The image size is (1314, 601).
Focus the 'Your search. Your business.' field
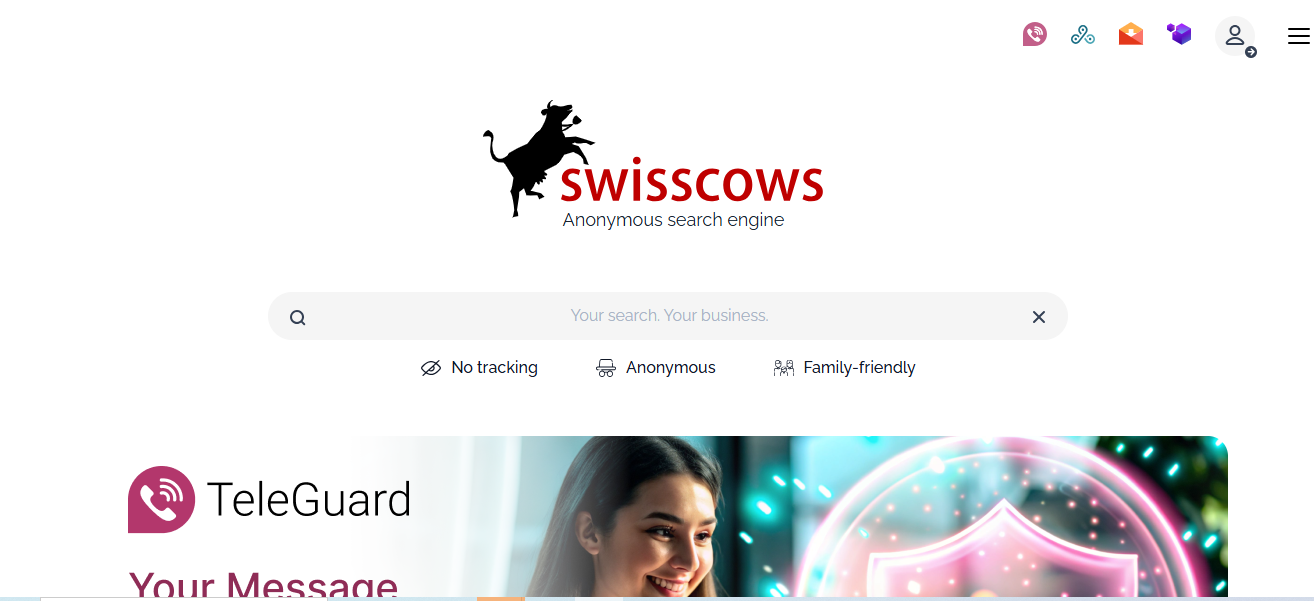[669, 316]
